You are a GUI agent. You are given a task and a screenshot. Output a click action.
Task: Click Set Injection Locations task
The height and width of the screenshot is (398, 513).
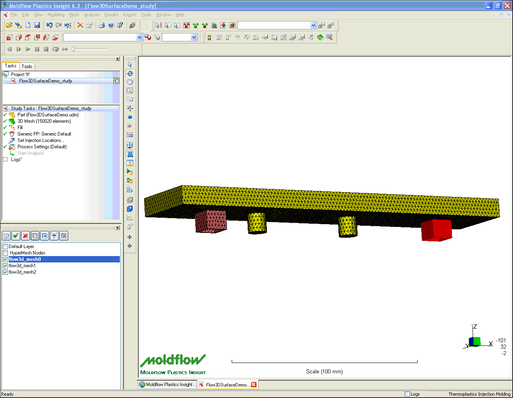[x=40, y=140]
